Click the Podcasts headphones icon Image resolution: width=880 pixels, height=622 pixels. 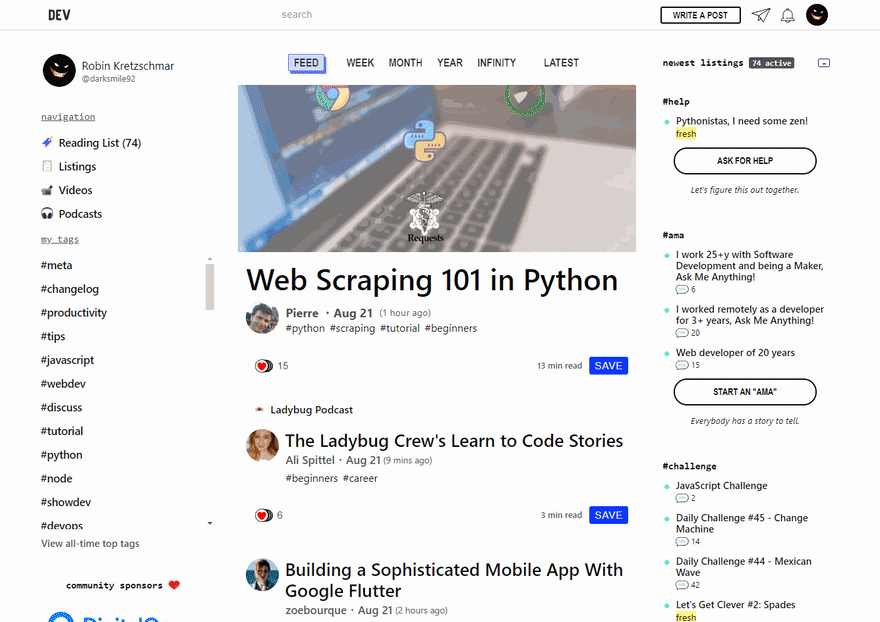click(47, 213)
